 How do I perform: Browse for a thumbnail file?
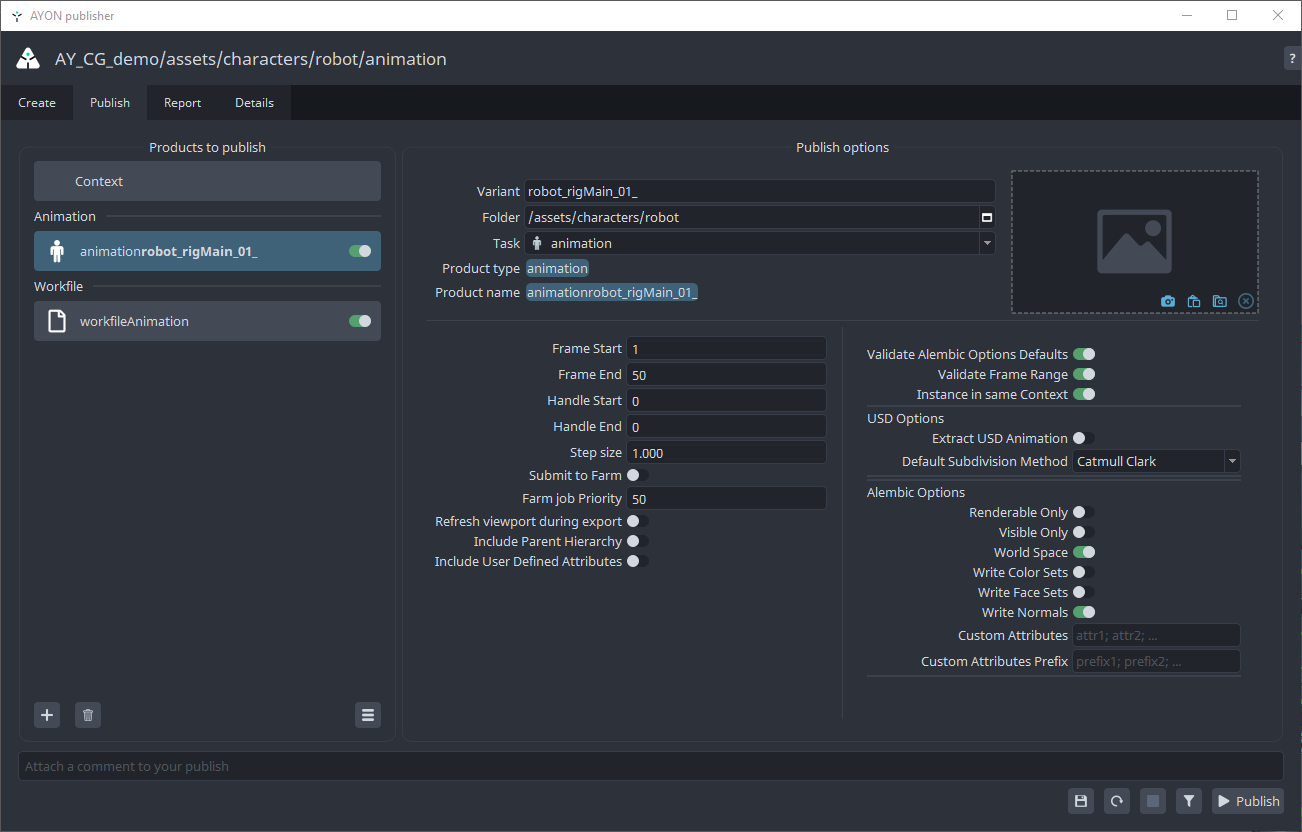tap(1219, 301)
